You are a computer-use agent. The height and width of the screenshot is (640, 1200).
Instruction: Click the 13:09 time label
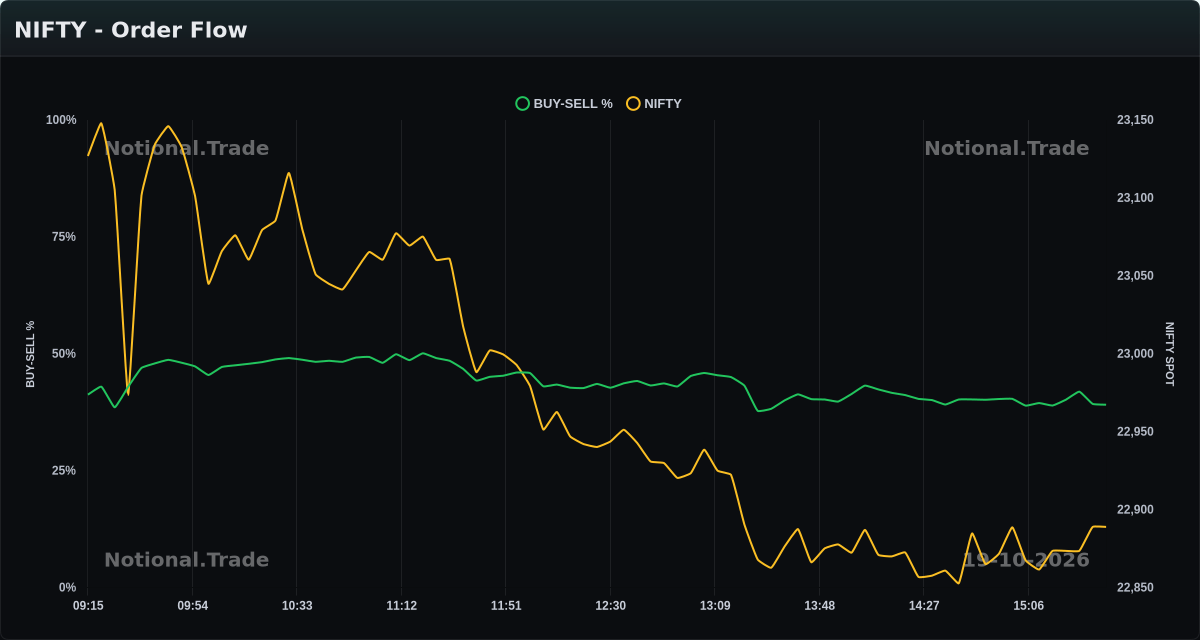coord(715,606)
